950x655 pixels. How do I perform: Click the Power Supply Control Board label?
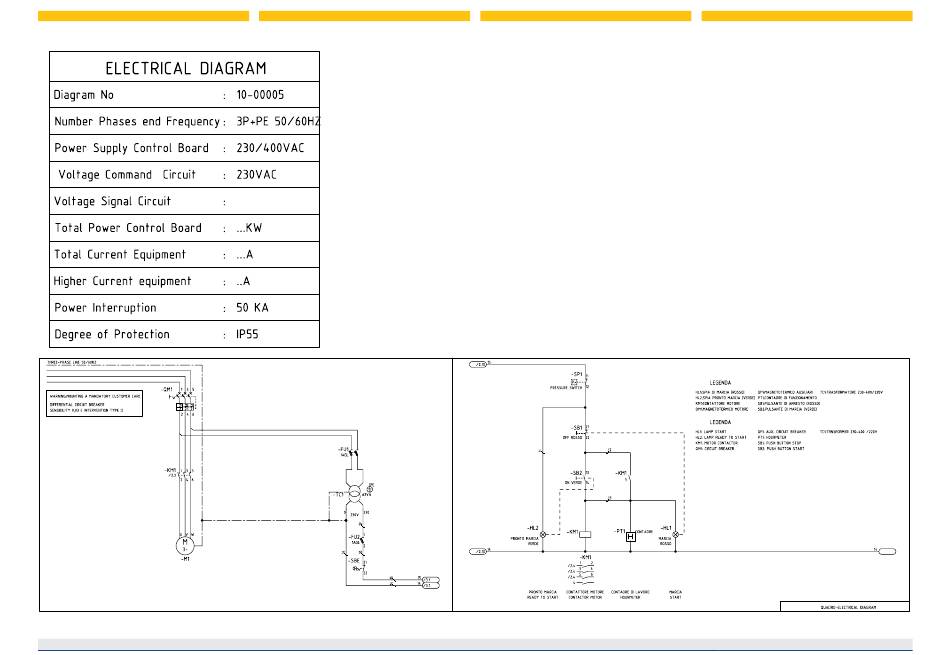click(131, 148)
